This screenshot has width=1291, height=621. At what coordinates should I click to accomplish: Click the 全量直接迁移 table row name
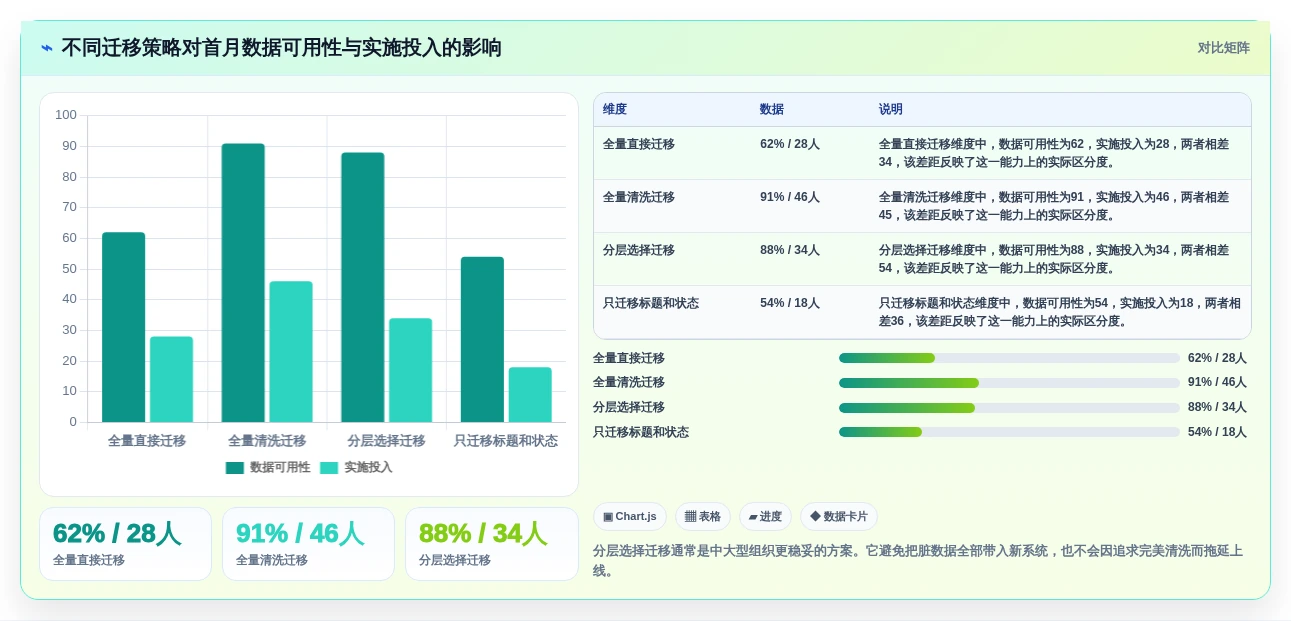pyautogui.click(x=639, y=144)
